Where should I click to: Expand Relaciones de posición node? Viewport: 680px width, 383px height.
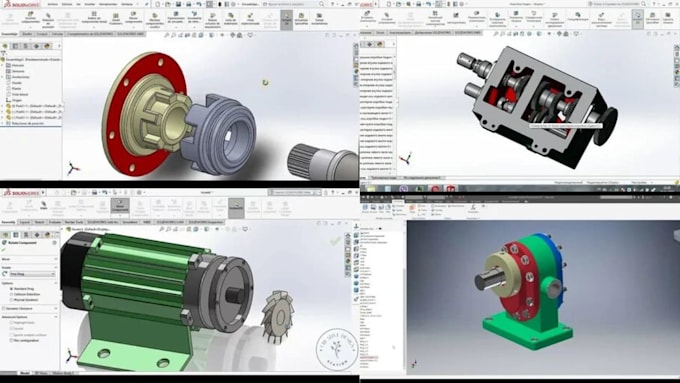click(3, 123)
